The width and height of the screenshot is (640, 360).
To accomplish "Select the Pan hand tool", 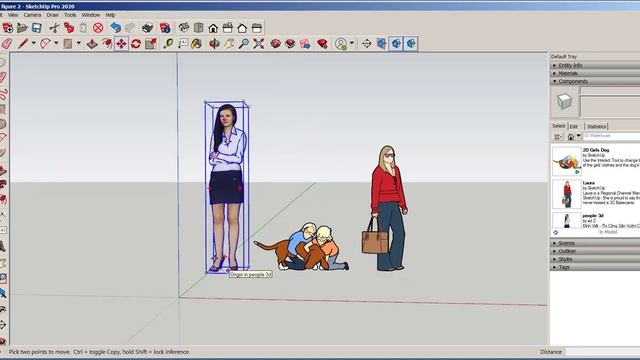I will tap(229, 44).
